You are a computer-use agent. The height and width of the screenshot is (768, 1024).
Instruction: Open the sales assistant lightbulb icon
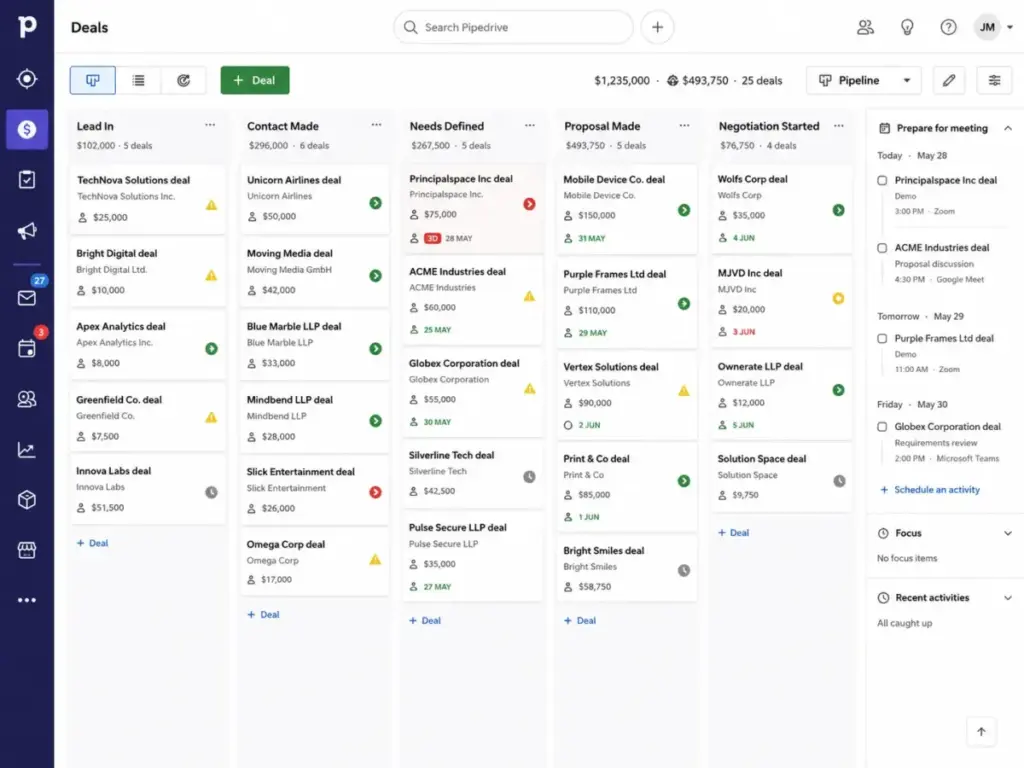click(907, 27)
